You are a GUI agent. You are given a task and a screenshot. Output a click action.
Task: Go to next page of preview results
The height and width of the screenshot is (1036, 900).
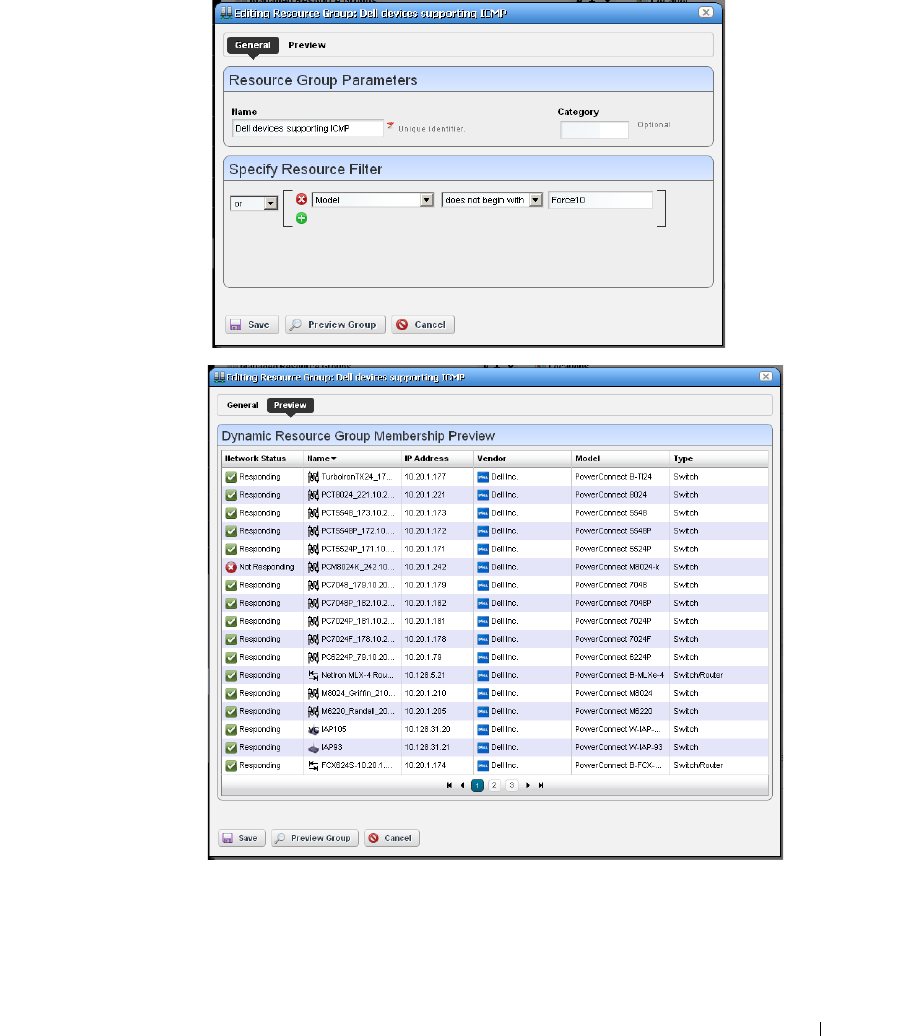527,786
